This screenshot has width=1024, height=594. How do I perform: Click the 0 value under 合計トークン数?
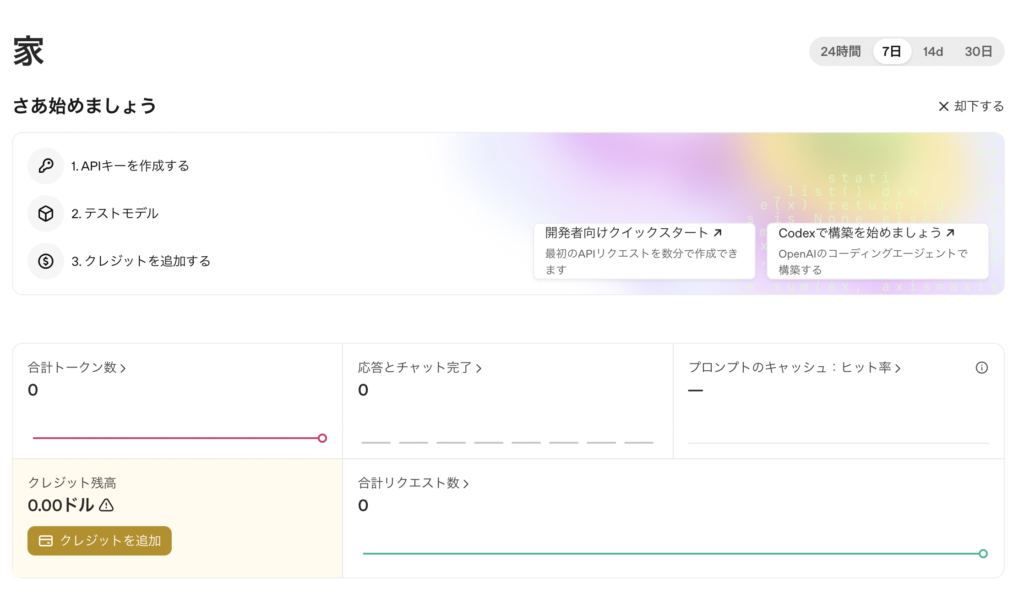pyautogui.click(x=33, y=390)
